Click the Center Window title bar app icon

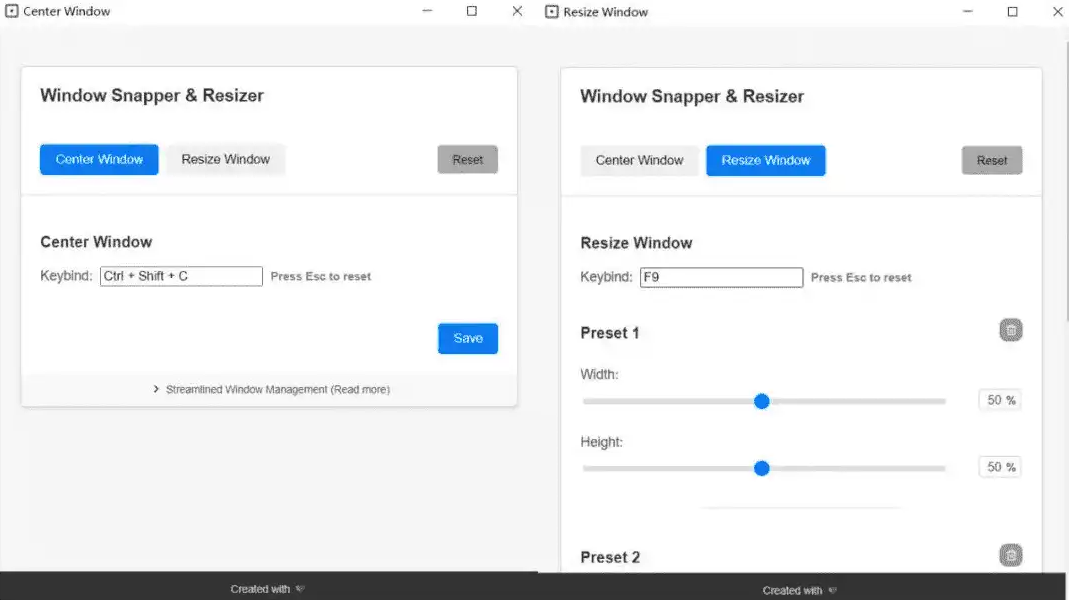(x=12, y=12)
